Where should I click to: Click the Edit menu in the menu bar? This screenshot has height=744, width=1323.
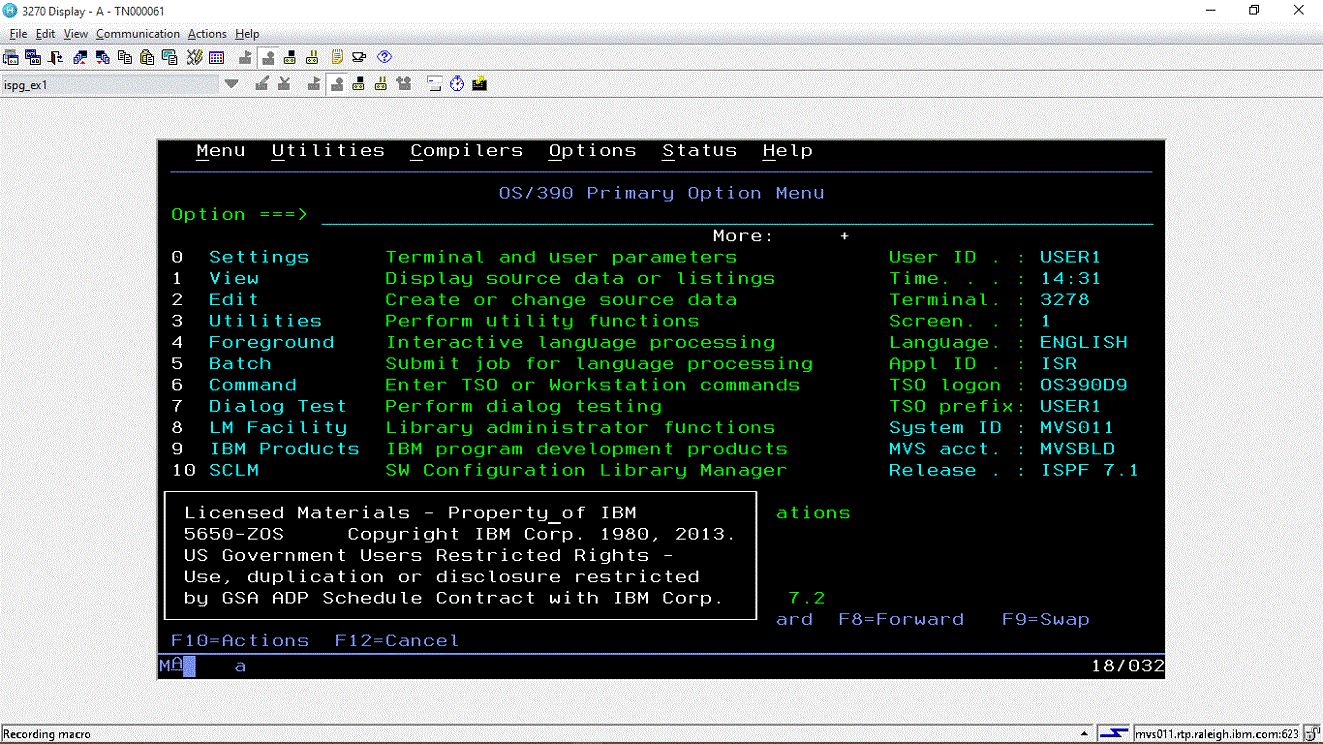click(x=45, y=34)
